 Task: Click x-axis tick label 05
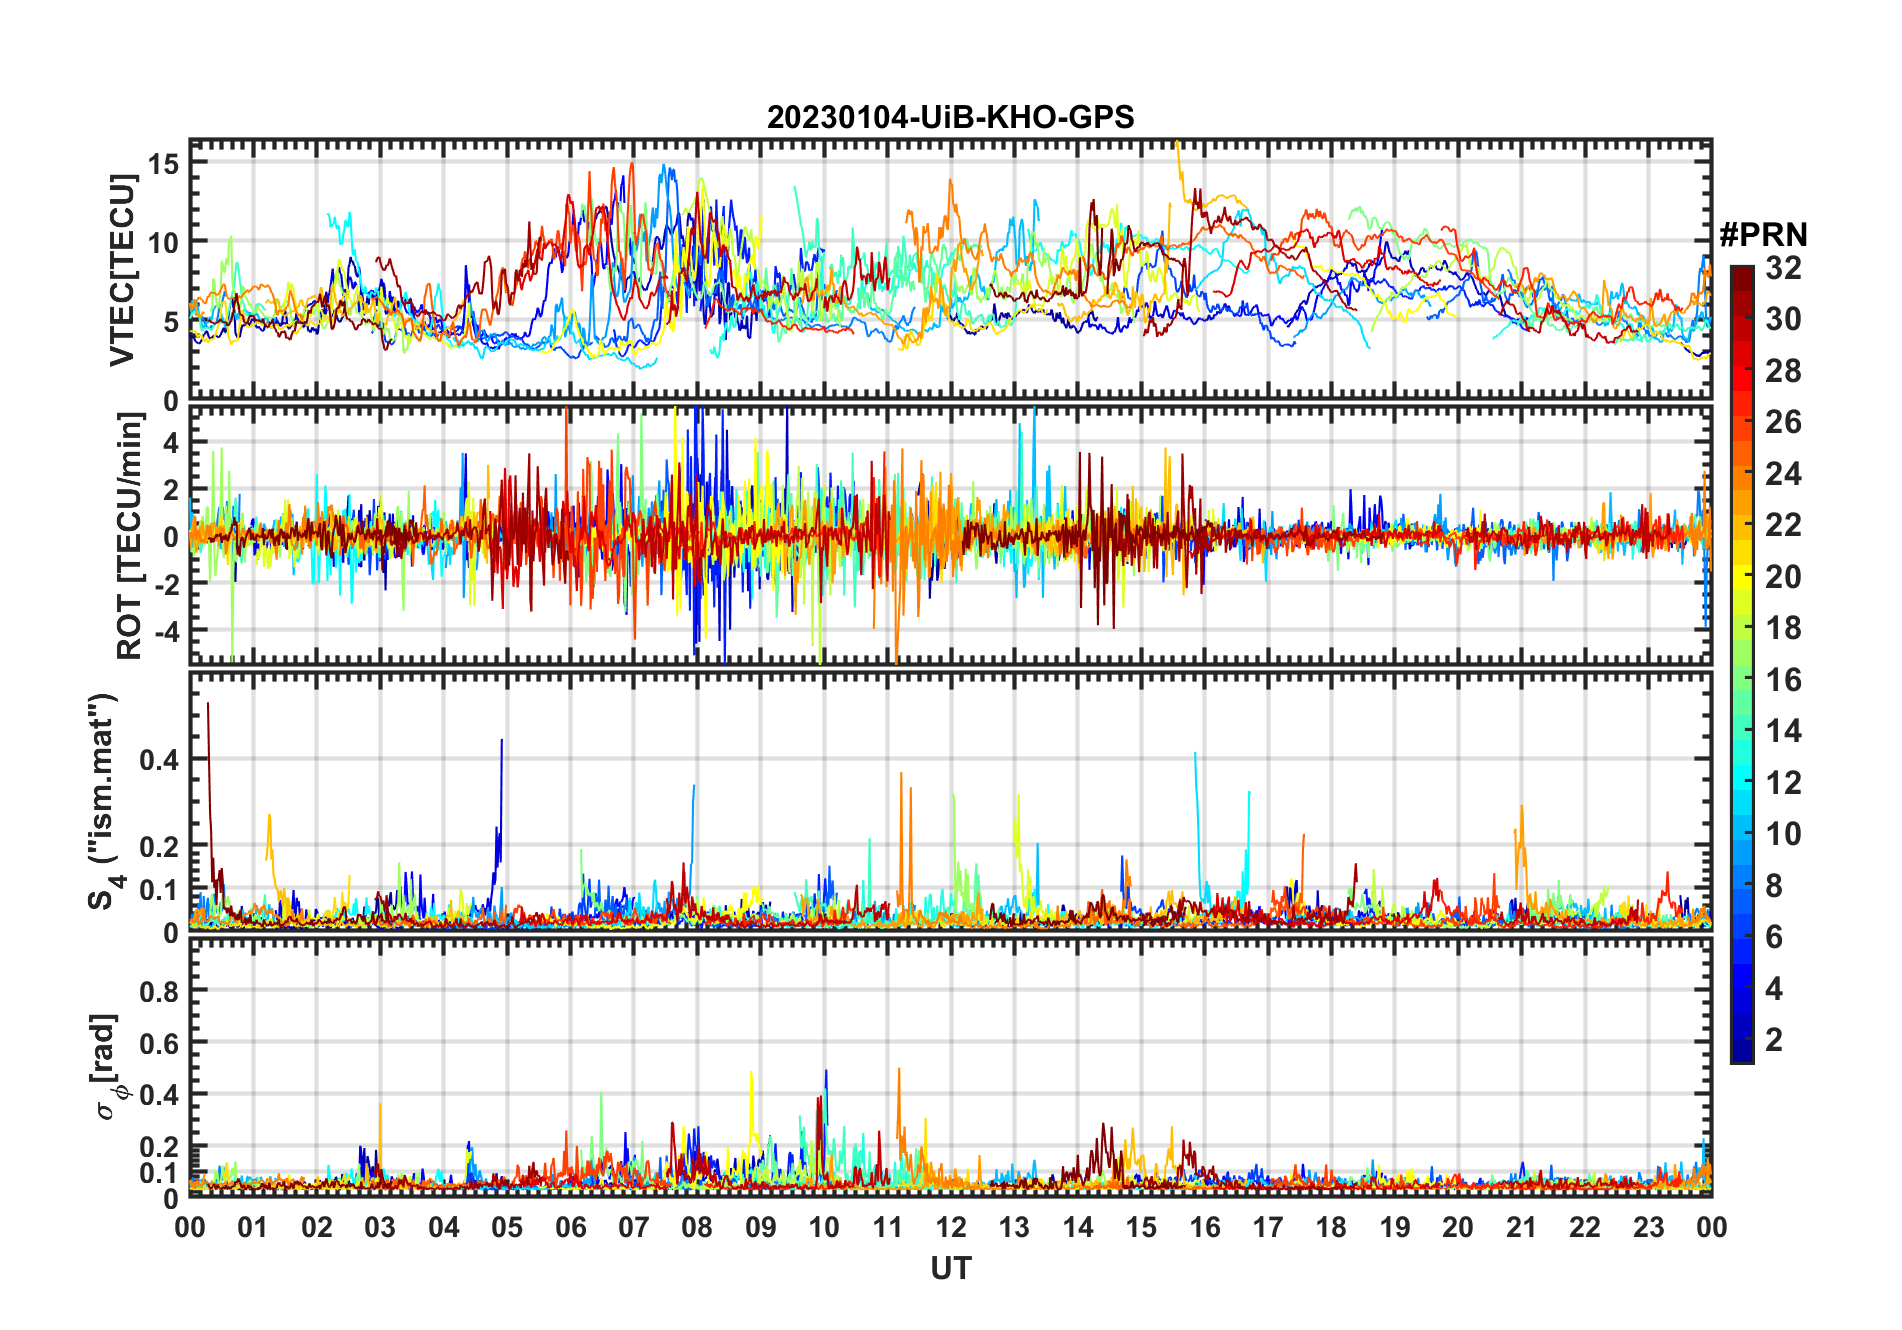507,1228
